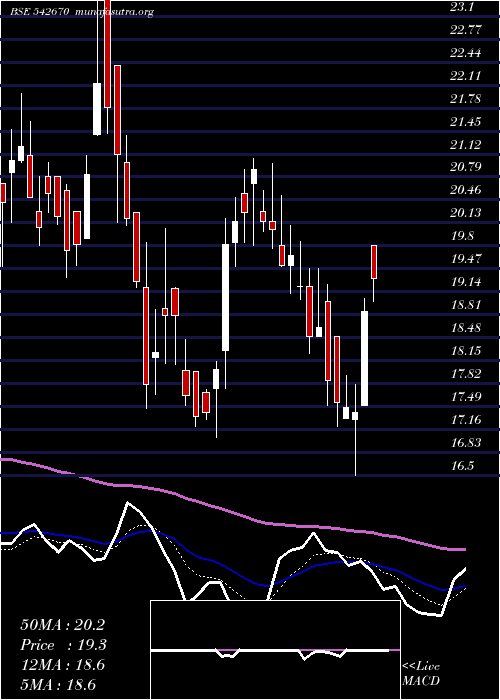Image resolution: width=500 pixels, height=700 pixels.
Task: Click the 18.48 price axis label
Action: point(466,327)
